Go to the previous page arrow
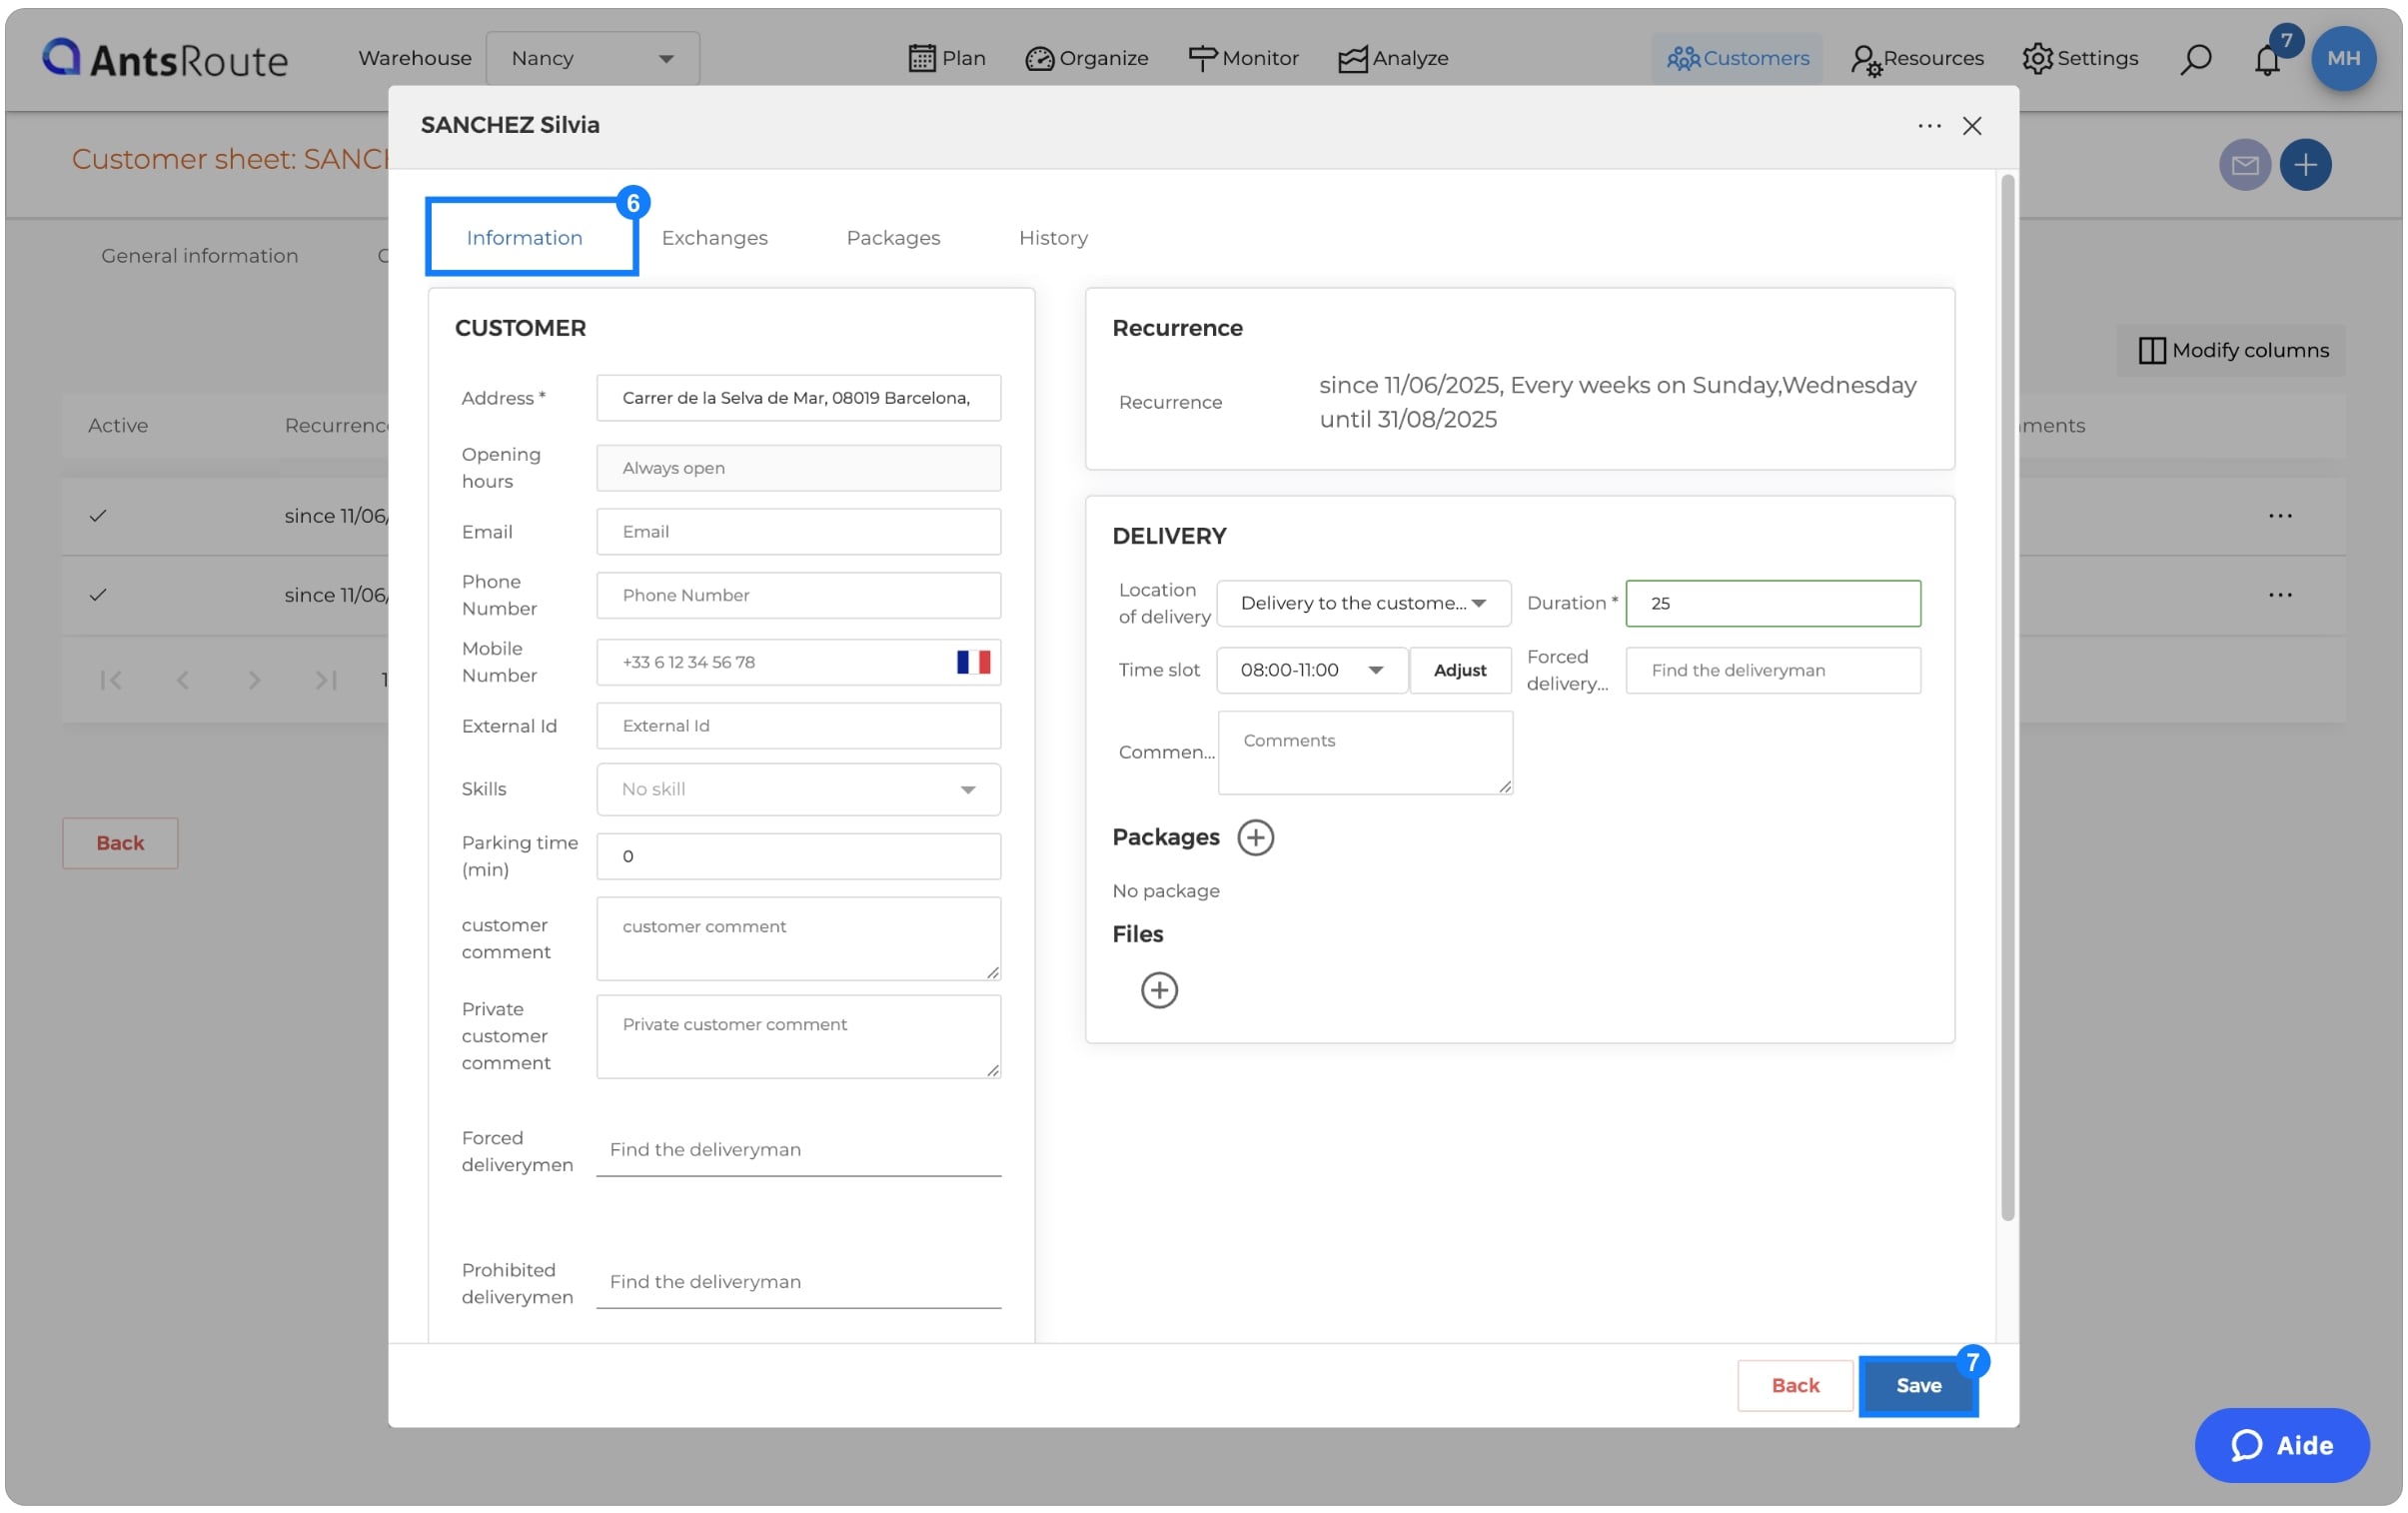The image size is (2408, 1513). pos(182,680)
